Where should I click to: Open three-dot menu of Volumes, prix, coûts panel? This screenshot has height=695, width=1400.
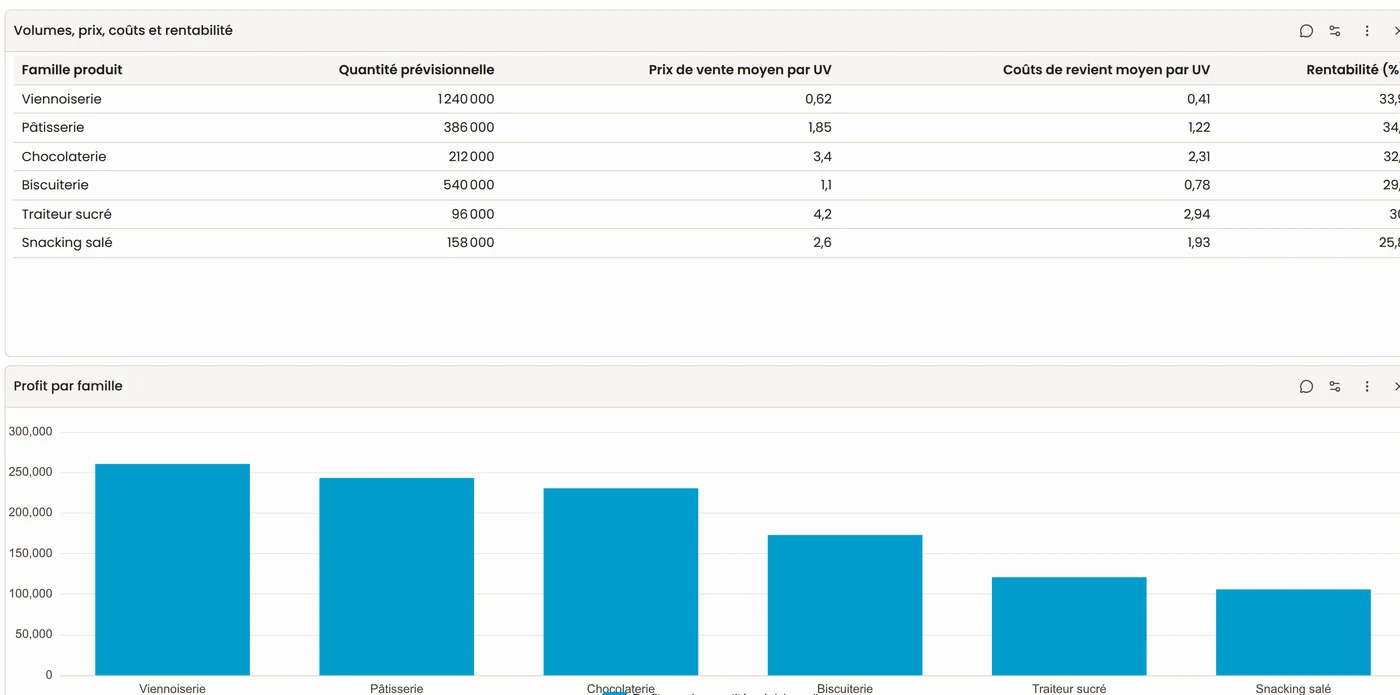click(x=1367, y=31)
